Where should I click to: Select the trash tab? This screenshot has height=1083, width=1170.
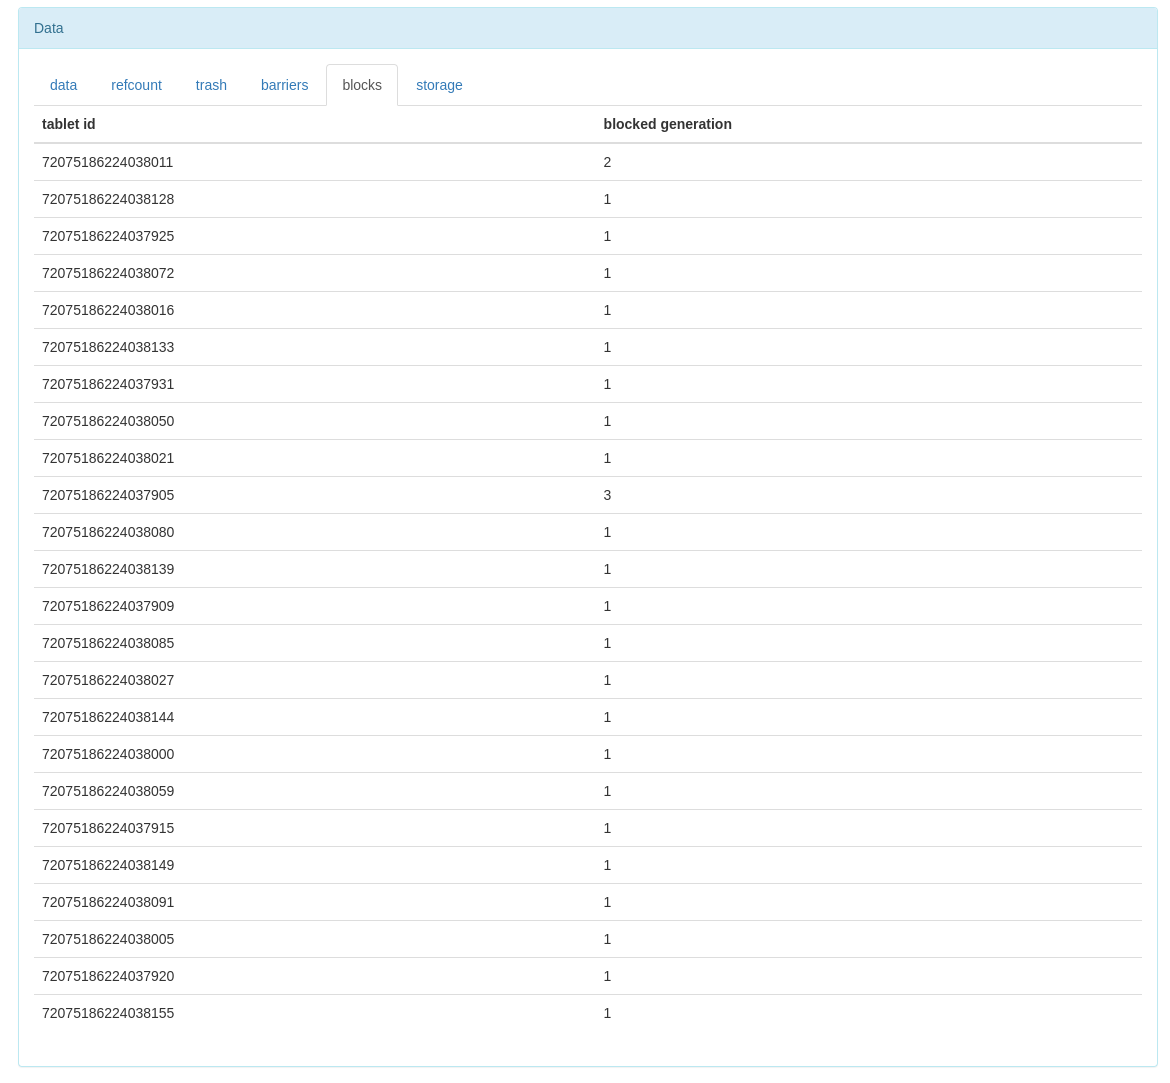point(211,85)
